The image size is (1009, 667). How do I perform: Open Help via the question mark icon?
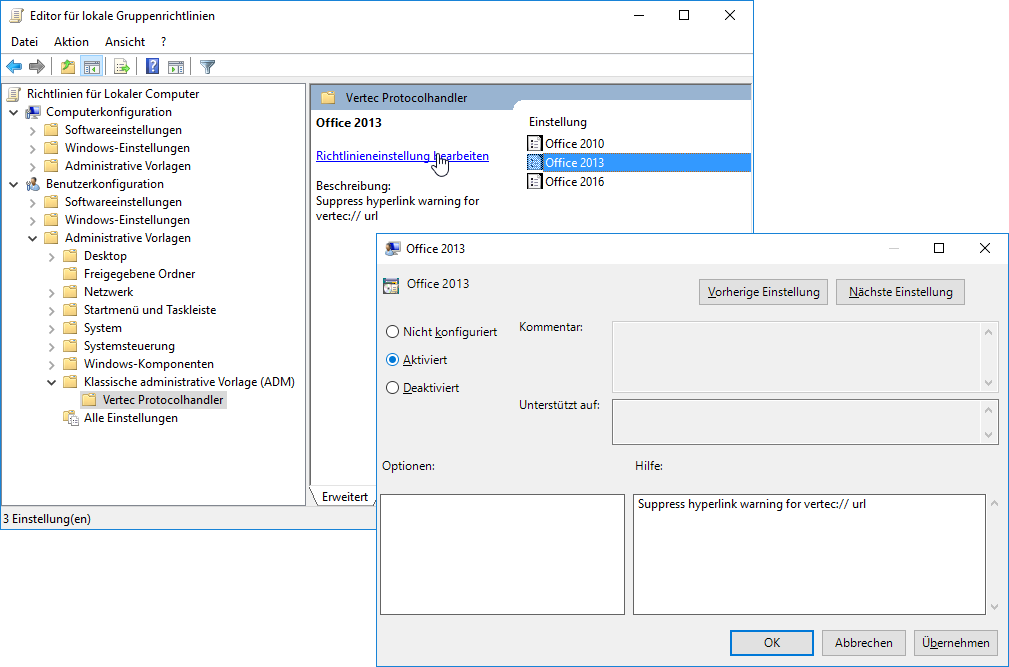tap(152, 67)
